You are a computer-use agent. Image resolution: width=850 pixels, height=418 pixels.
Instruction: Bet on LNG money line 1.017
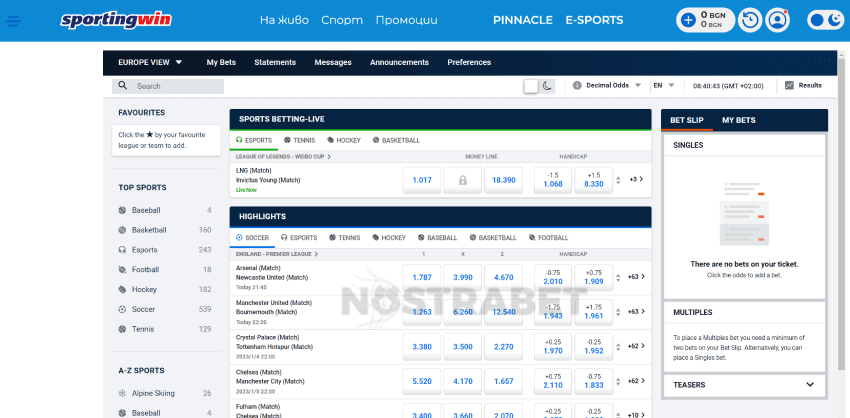point(422,180)
